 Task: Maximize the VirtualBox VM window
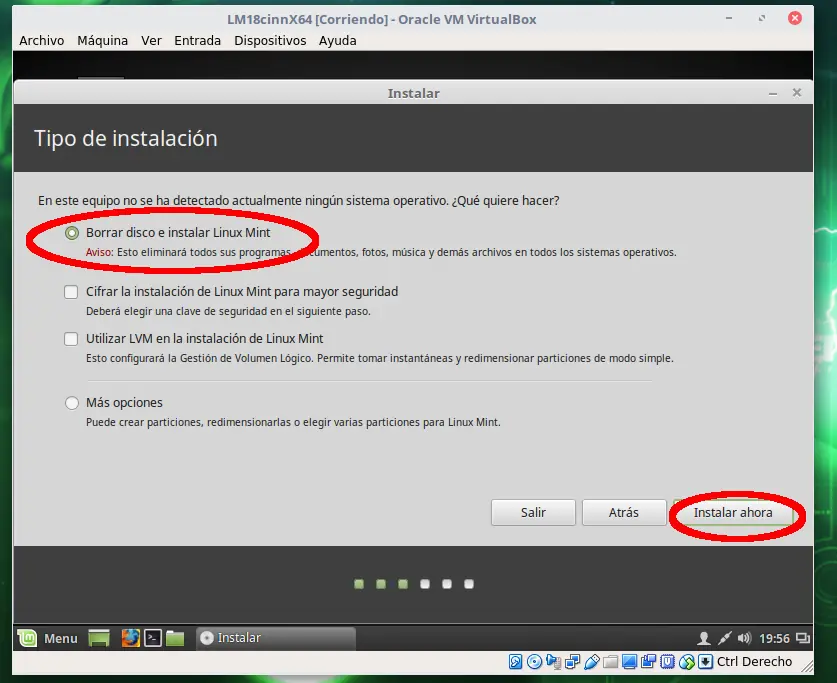[x=762, y=18]
